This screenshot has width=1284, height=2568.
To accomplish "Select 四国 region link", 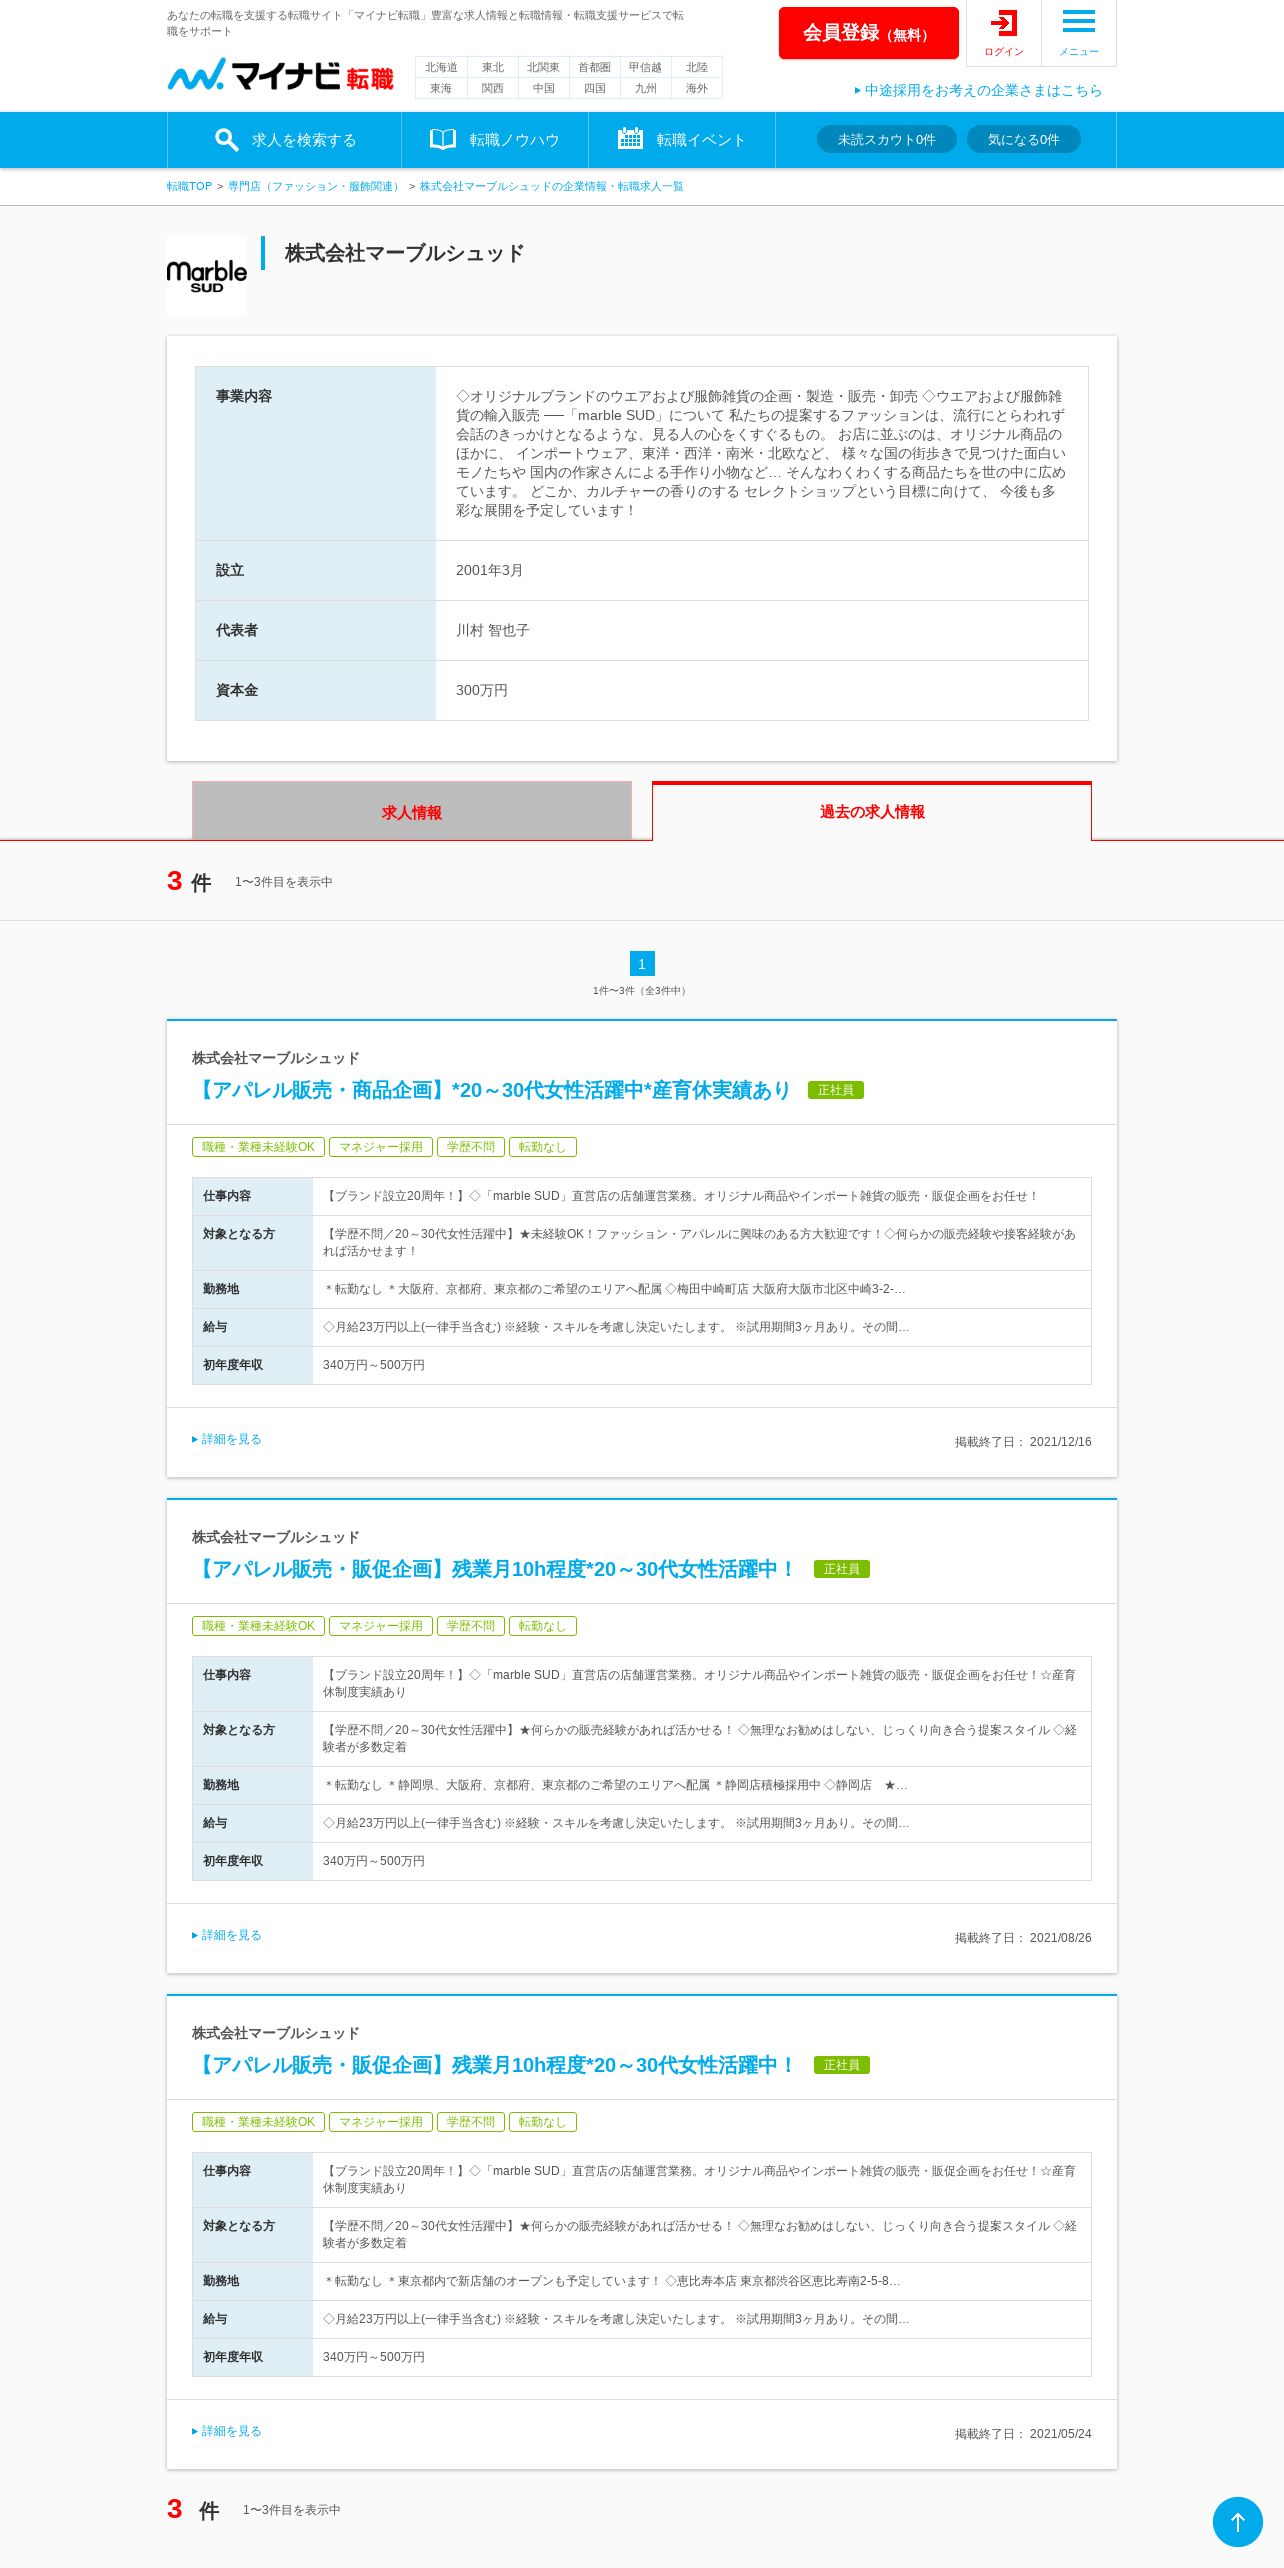I will [x=594, y=88].
